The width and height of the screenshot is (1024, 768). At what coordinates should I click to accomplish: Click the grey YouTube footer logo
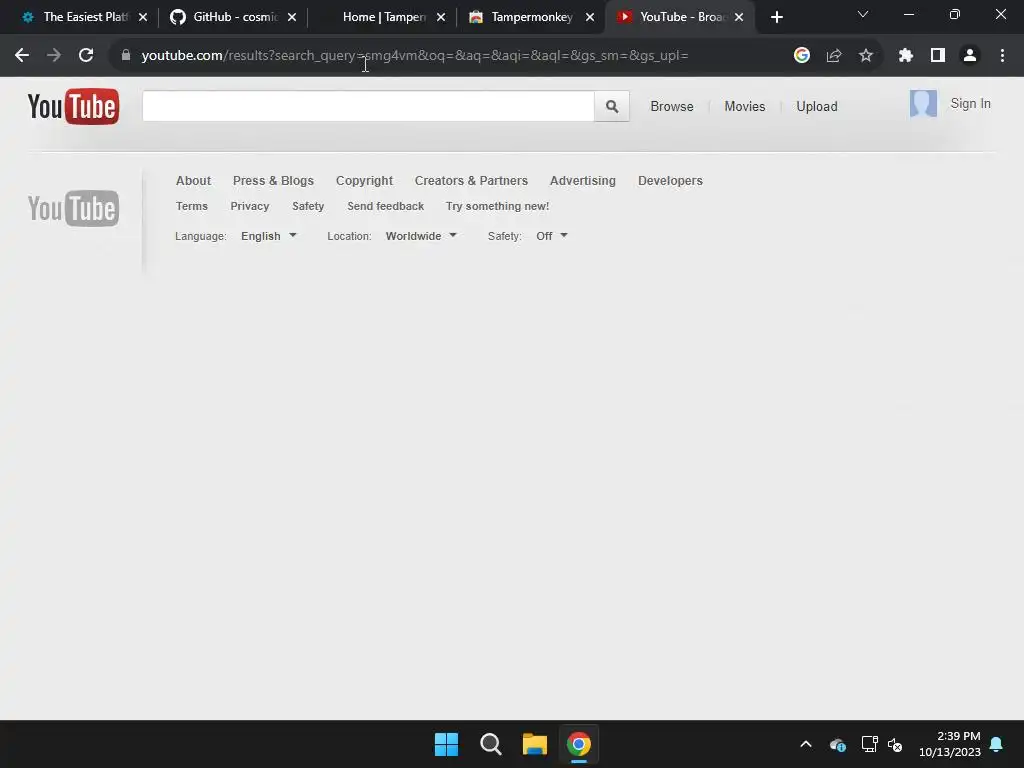pyautogui.click(x=73, y=208)
